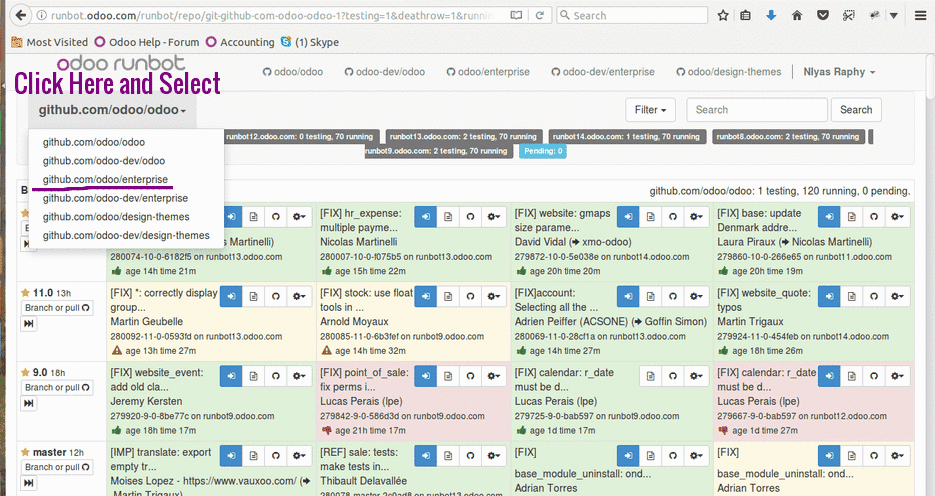Choose github.com/odoo/enterprise in dropdown list

click(105, 179)
